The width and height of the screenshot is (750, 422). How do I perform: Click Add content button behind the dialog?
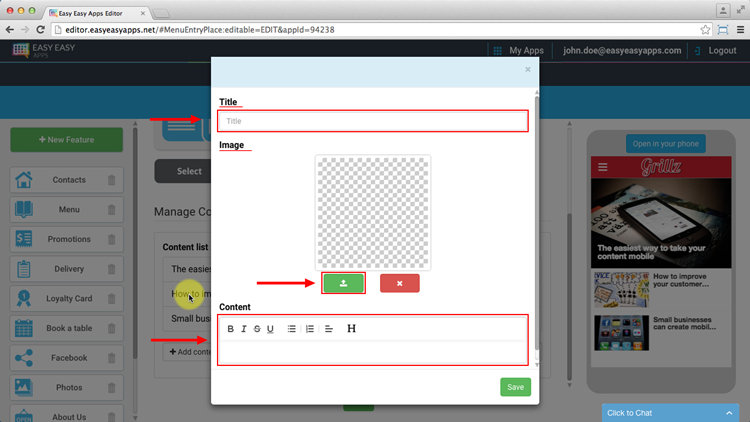189,352
